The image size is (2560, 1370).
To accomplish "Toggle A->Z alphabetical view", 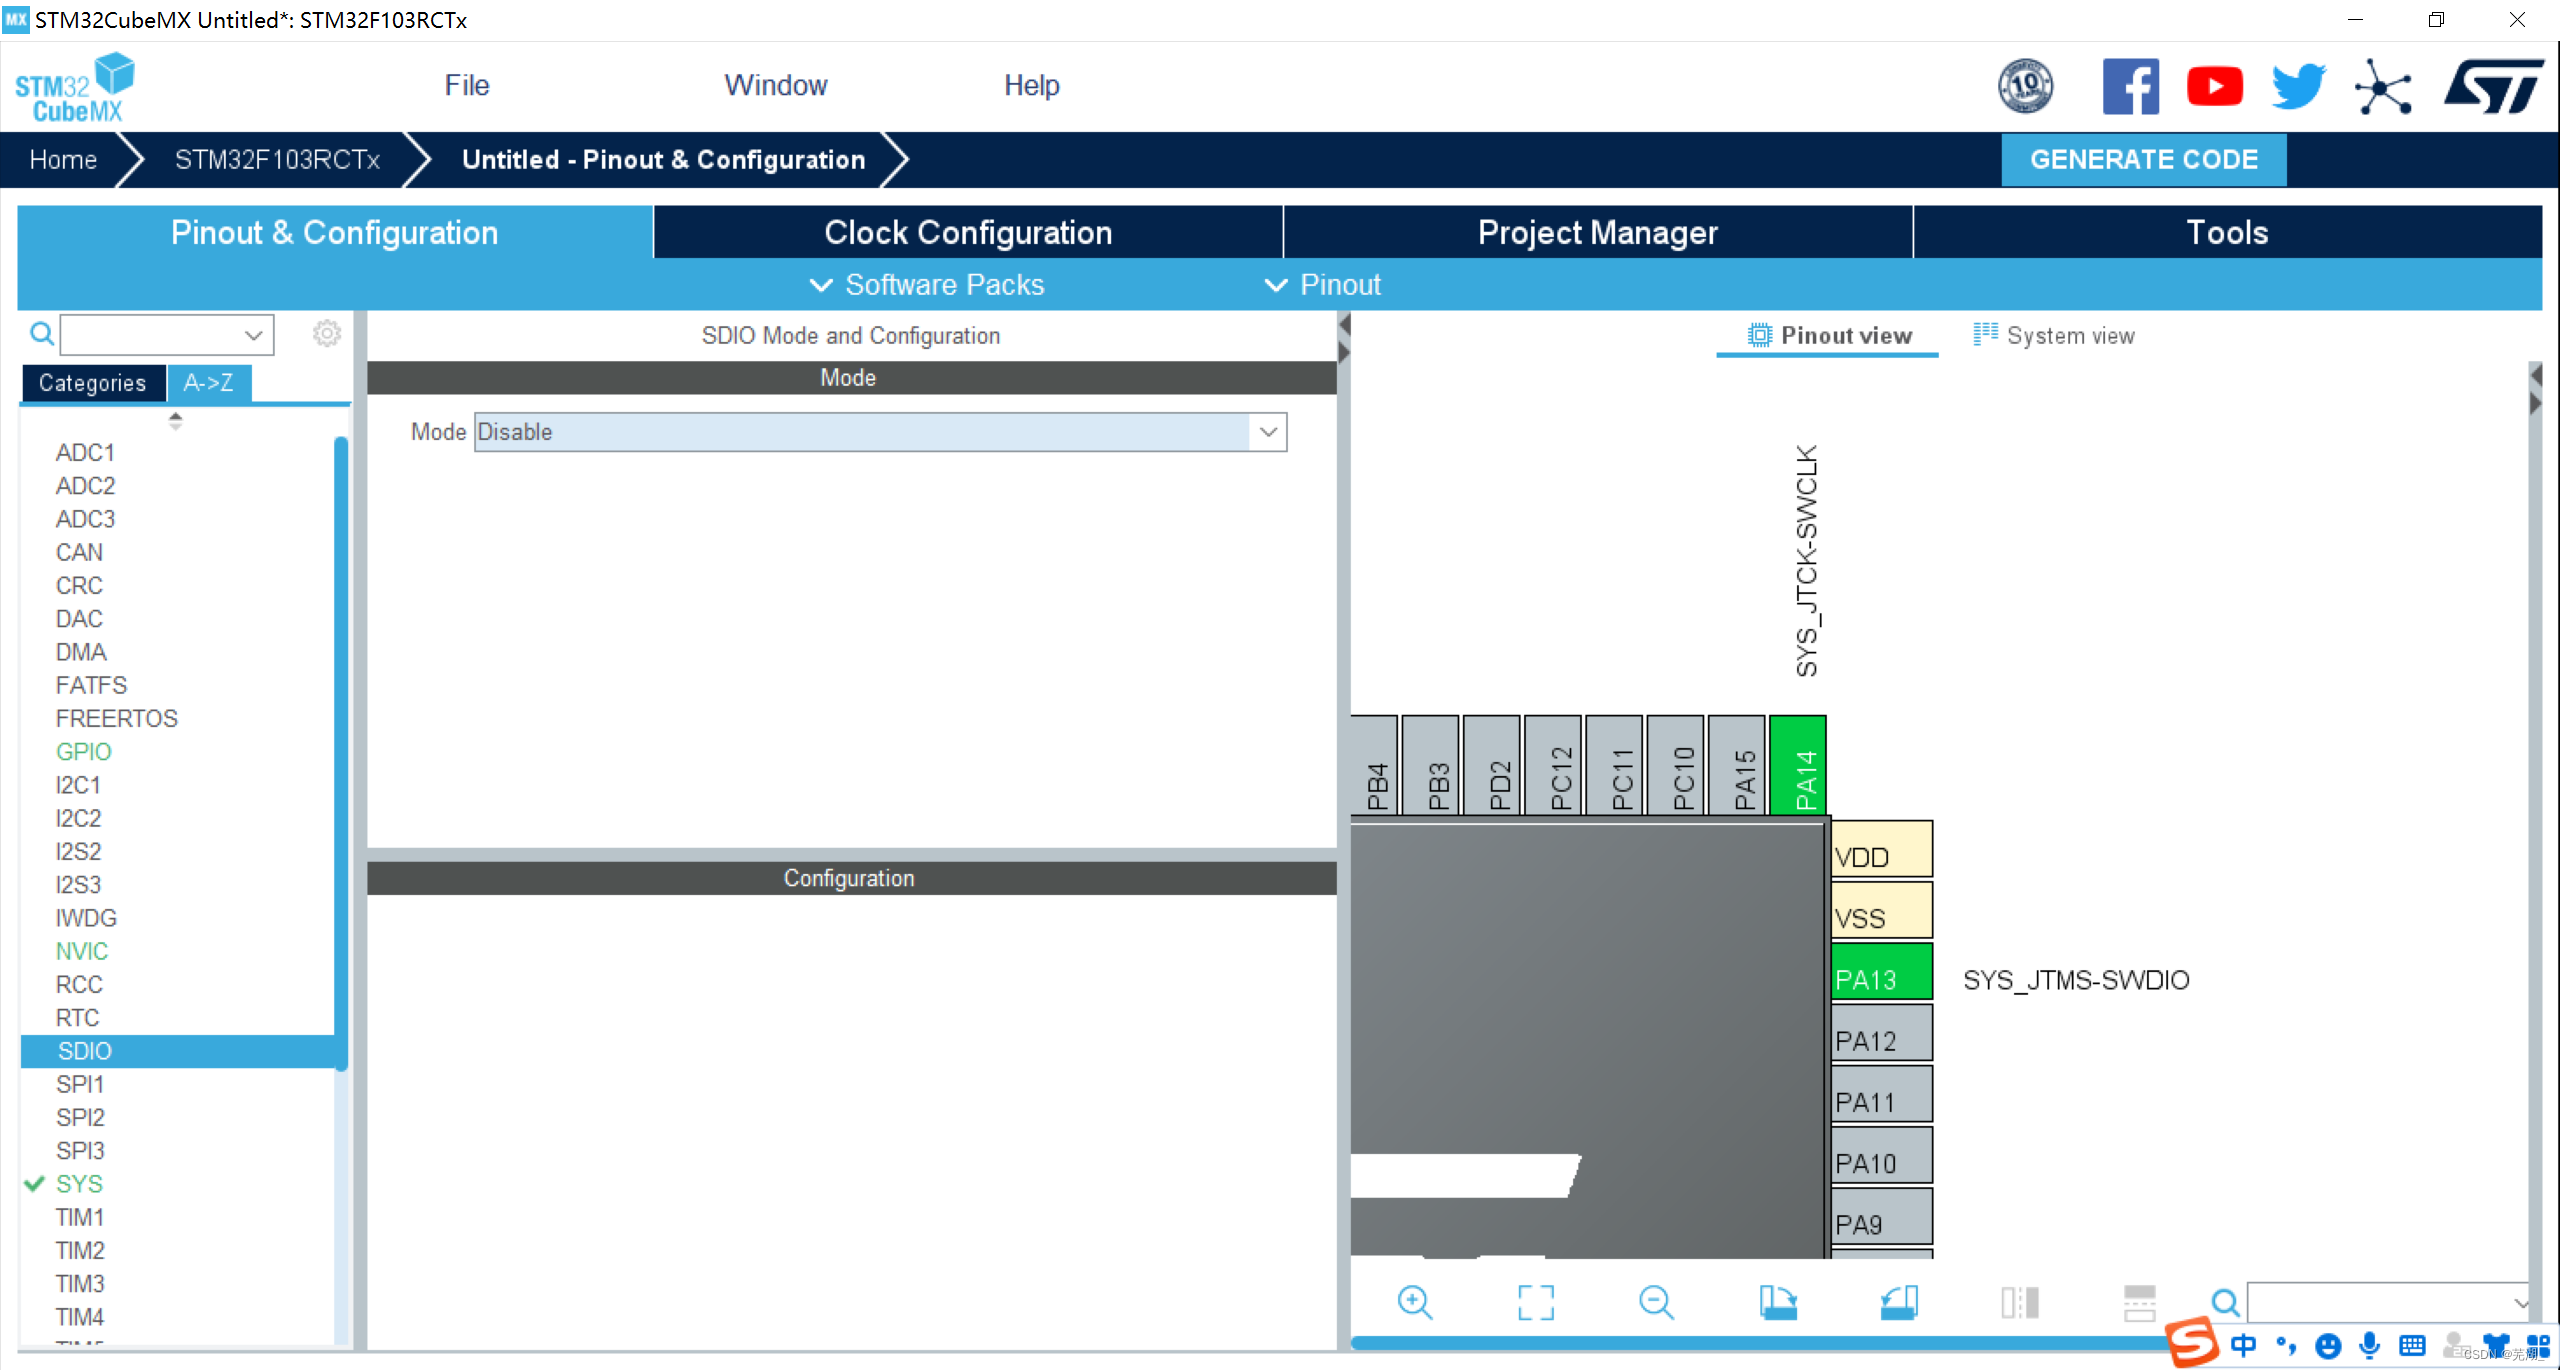I will 207,383.
